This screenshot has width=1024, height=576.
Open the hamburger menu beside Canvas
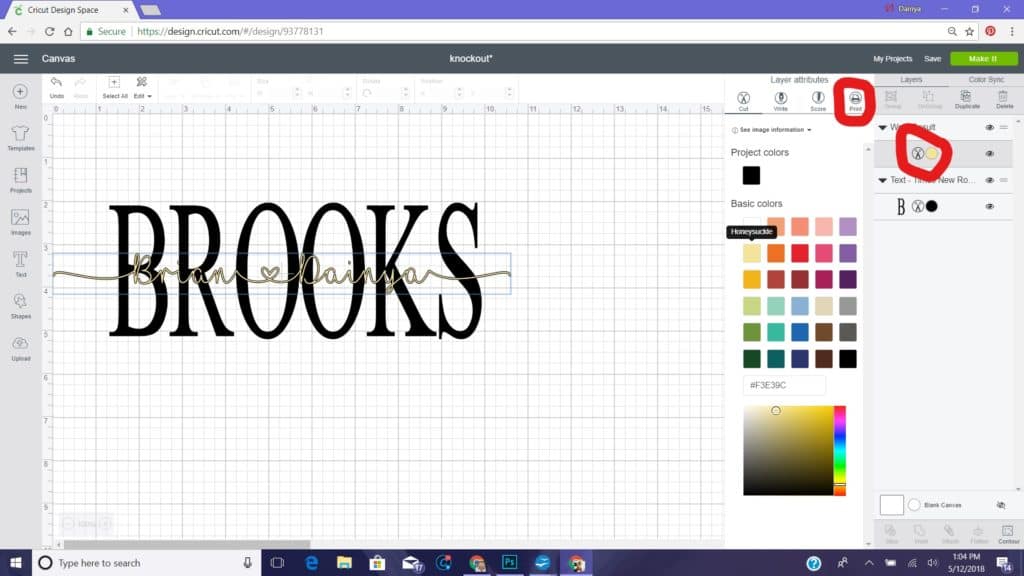[21, 59]
